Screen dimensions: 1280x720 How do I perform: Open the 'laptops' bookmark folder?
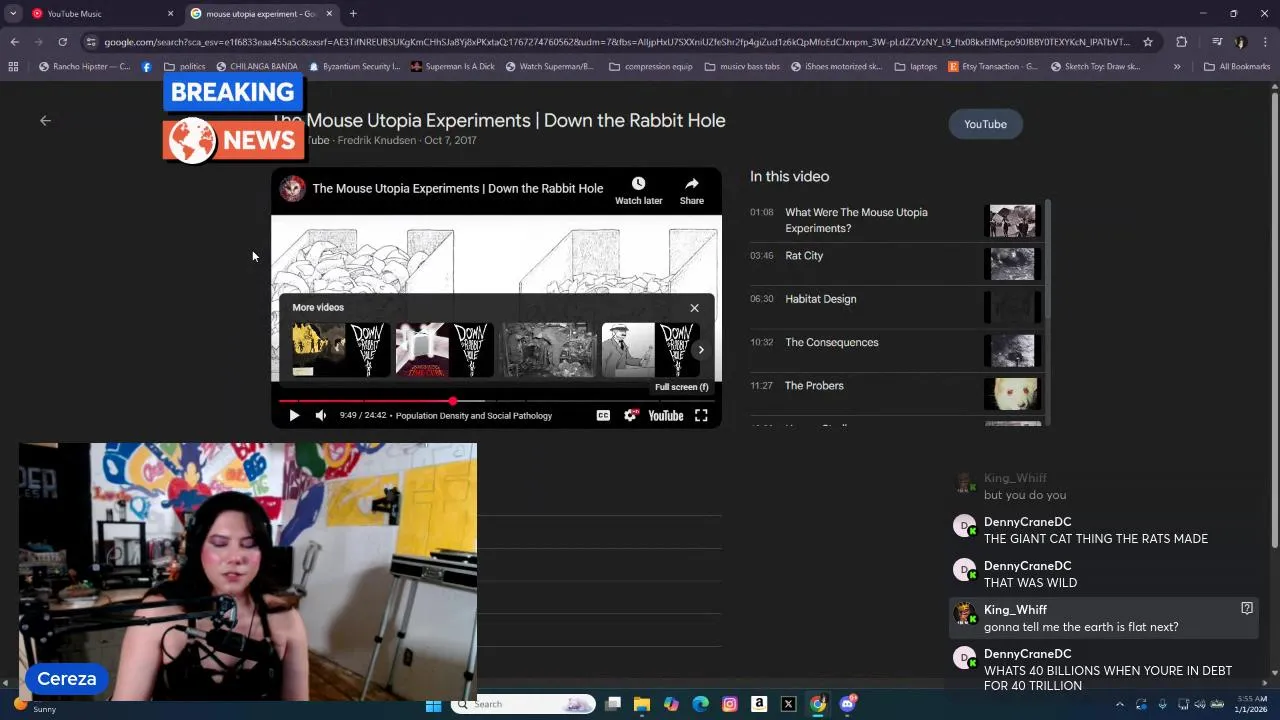916,67
